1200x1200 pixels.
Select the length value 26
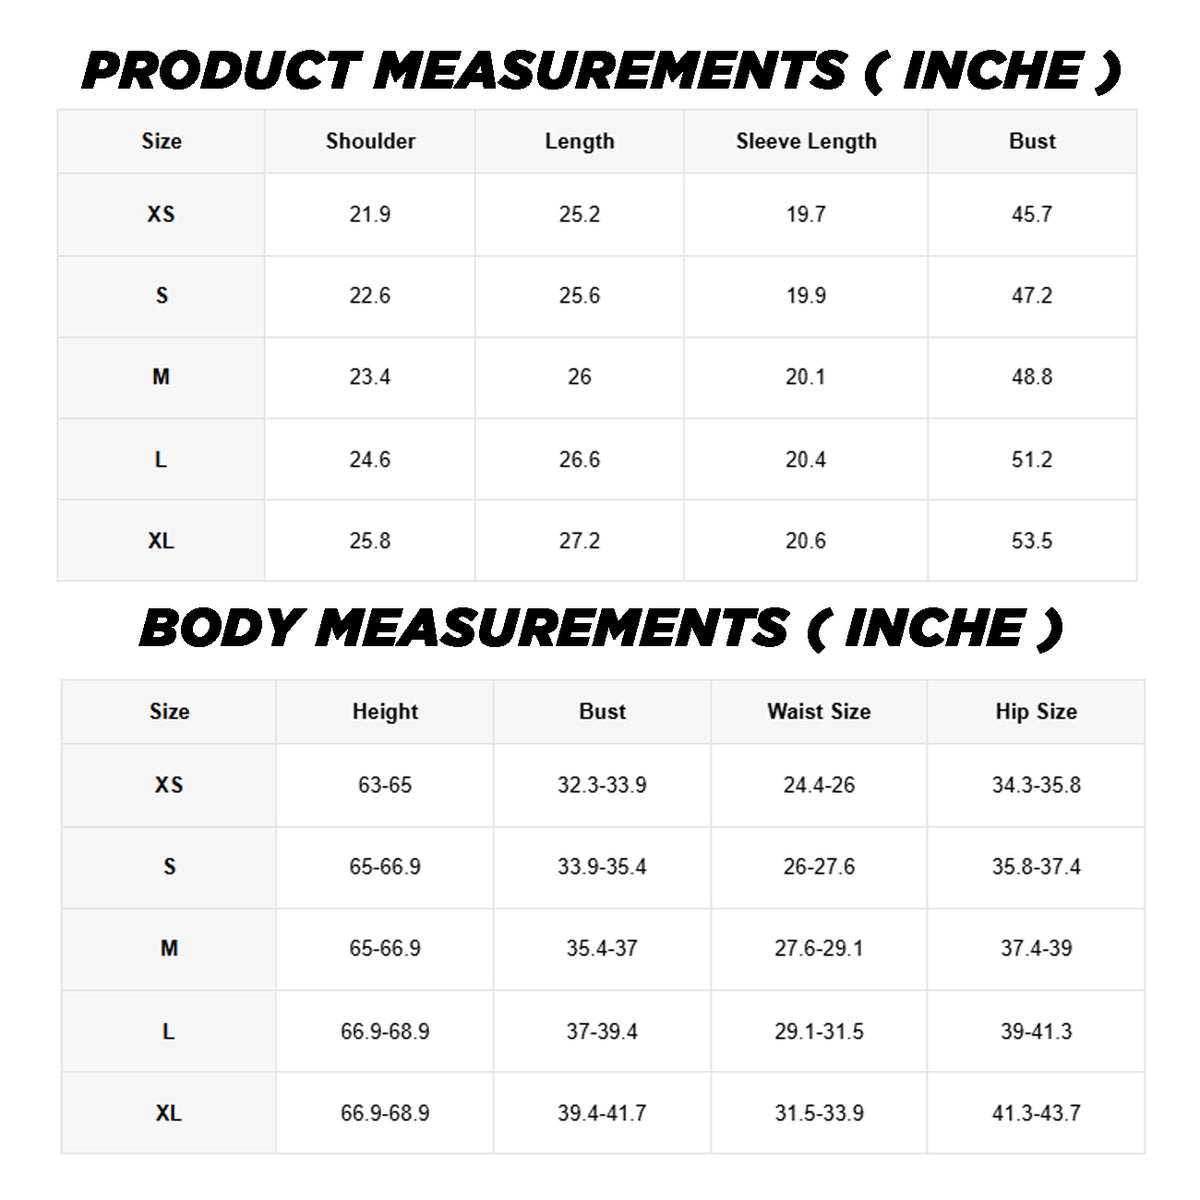[x=580, y=377]
